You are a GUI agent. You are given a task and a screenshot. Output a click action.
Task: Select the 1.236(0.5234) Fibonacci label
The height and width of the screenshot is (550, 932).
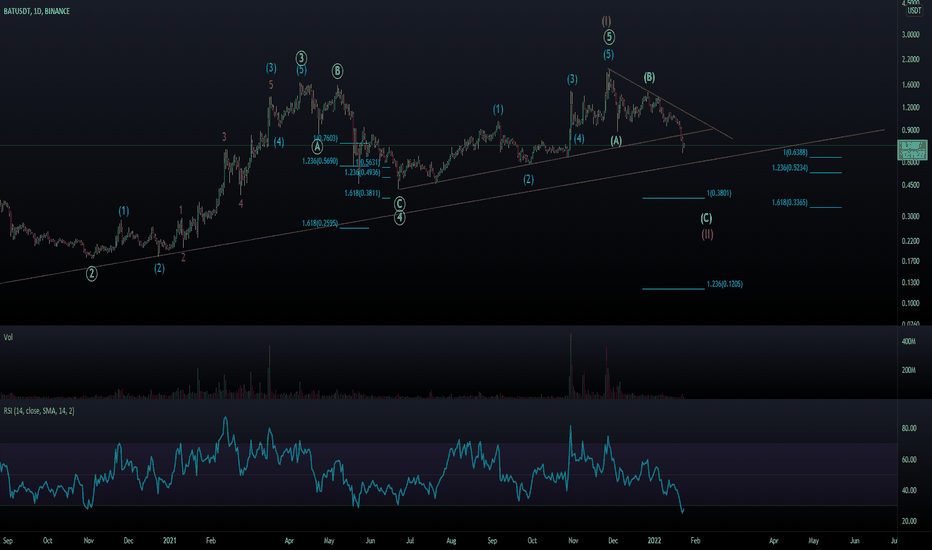click(x=790, y=168)
